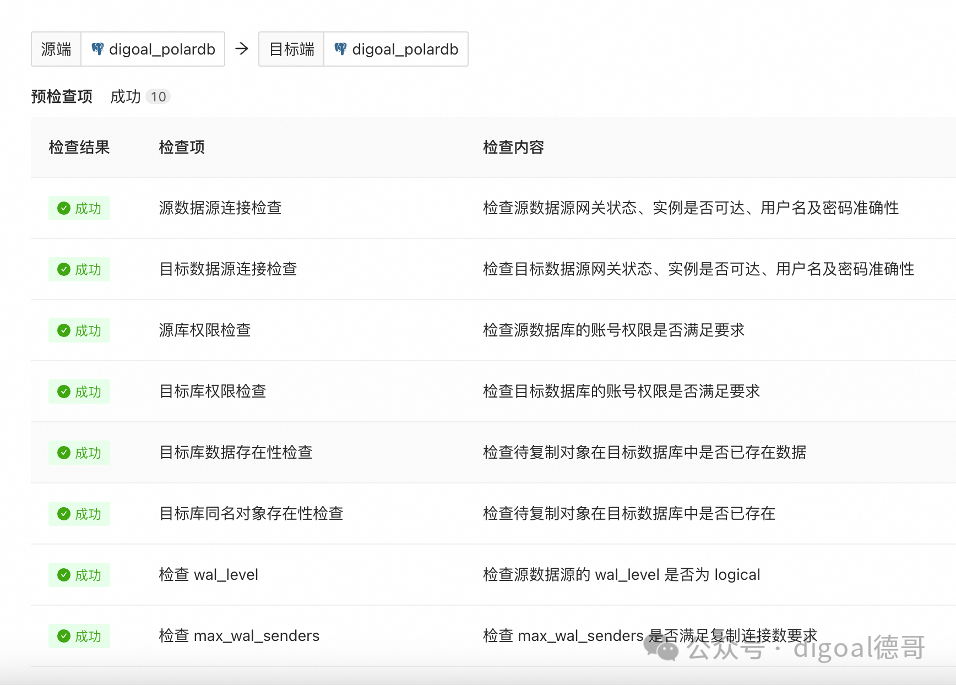
Task: Click the 预检查项 heading label
Action: pos(62,96)
